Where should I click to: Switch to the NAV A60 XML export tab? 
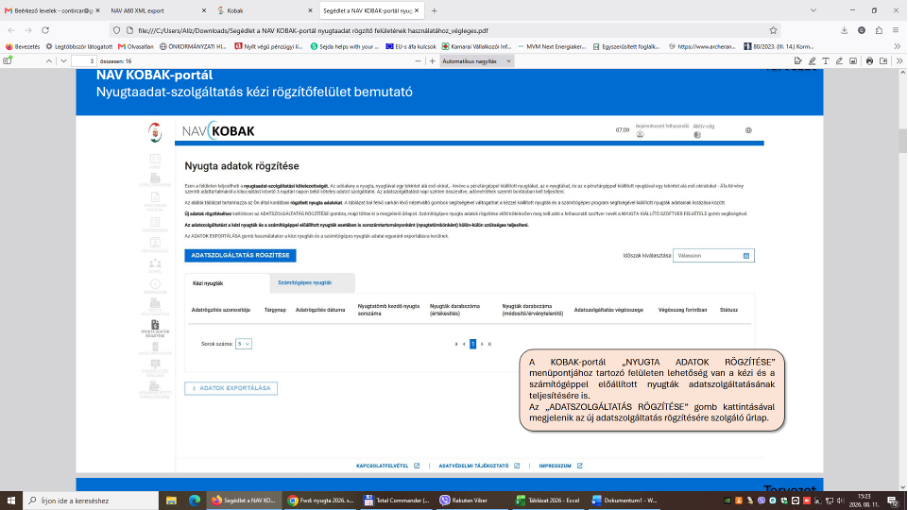click(156, 10)
